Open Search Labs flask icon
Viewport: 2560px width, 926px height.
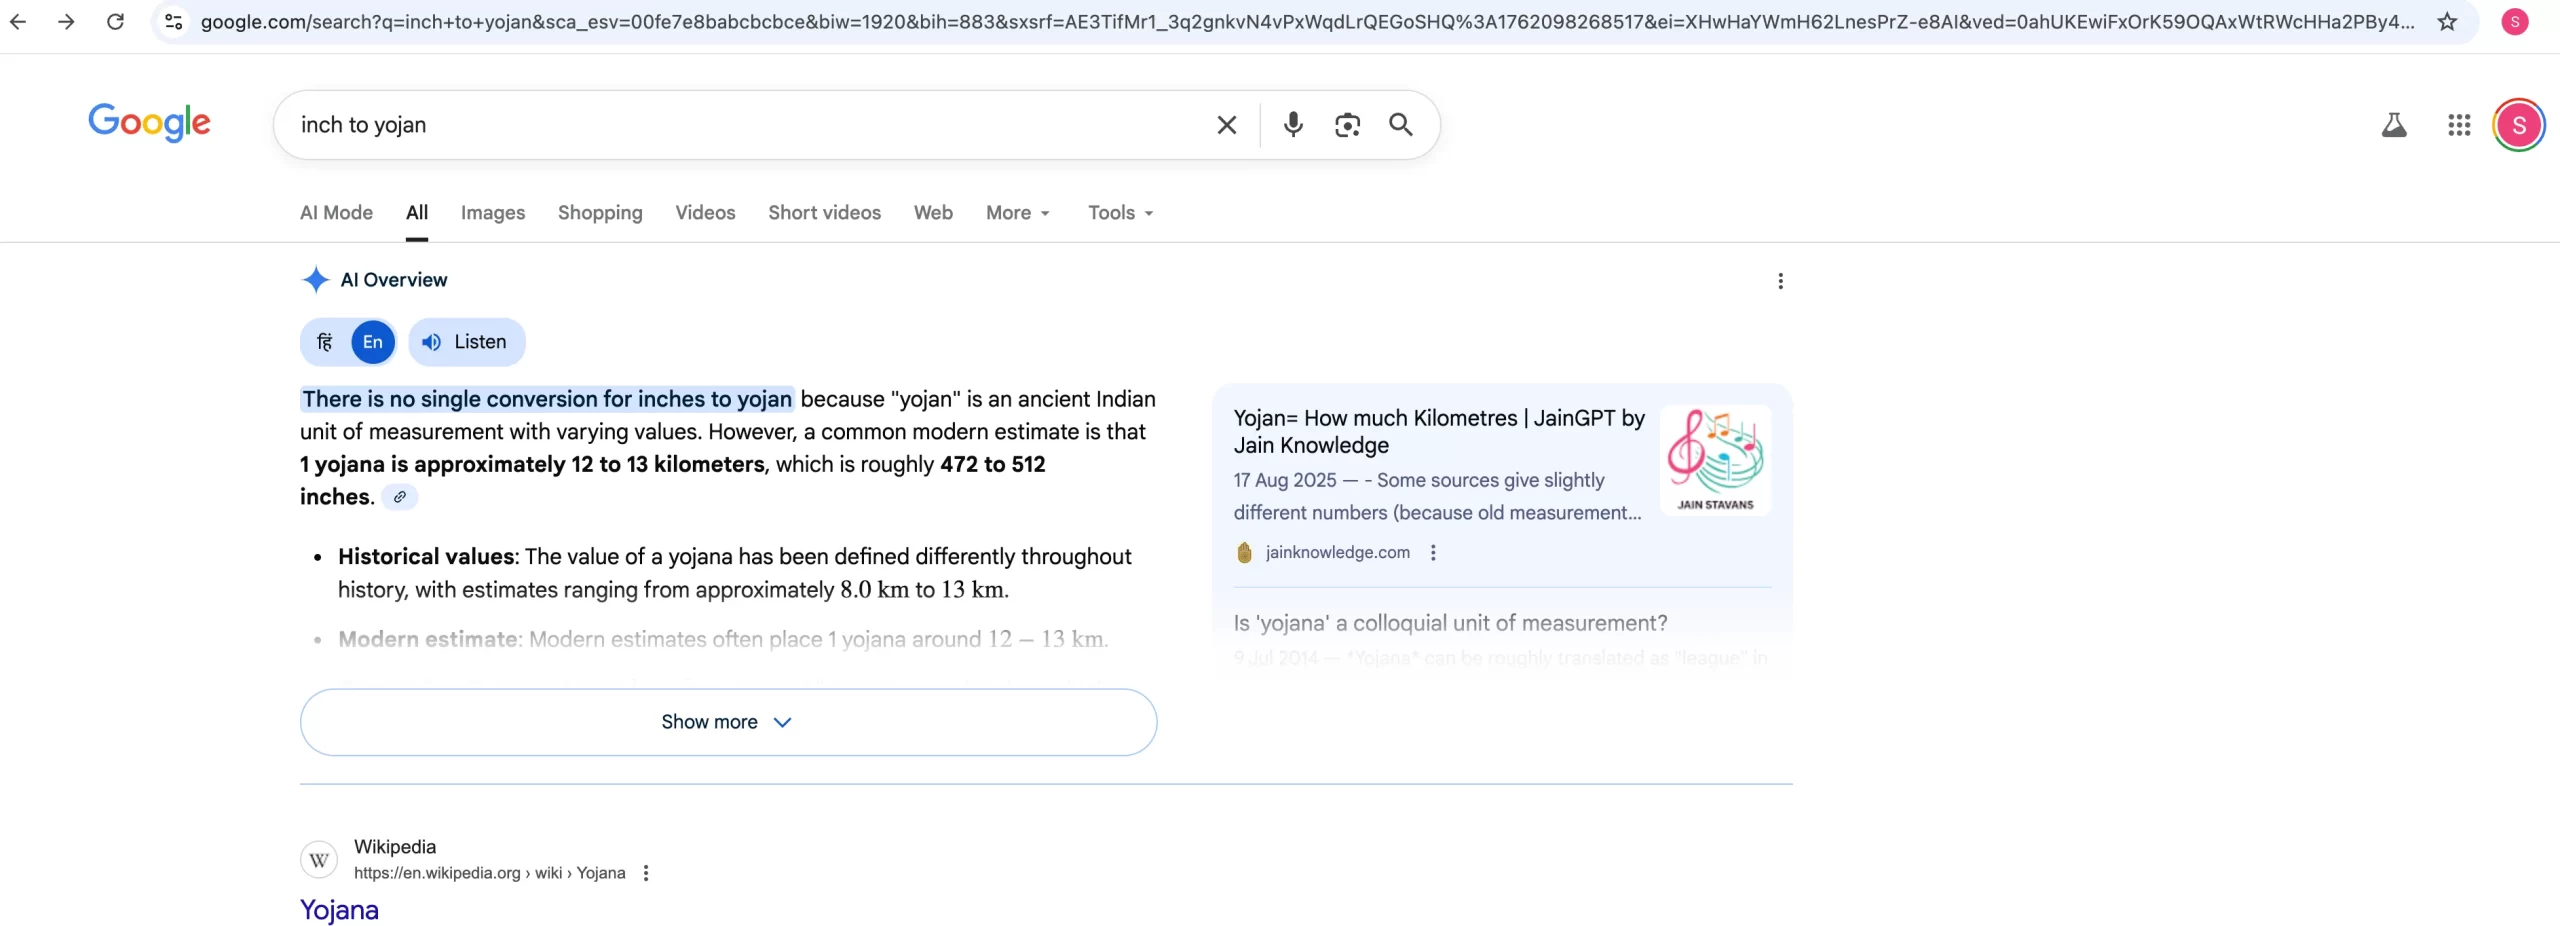2394,125
